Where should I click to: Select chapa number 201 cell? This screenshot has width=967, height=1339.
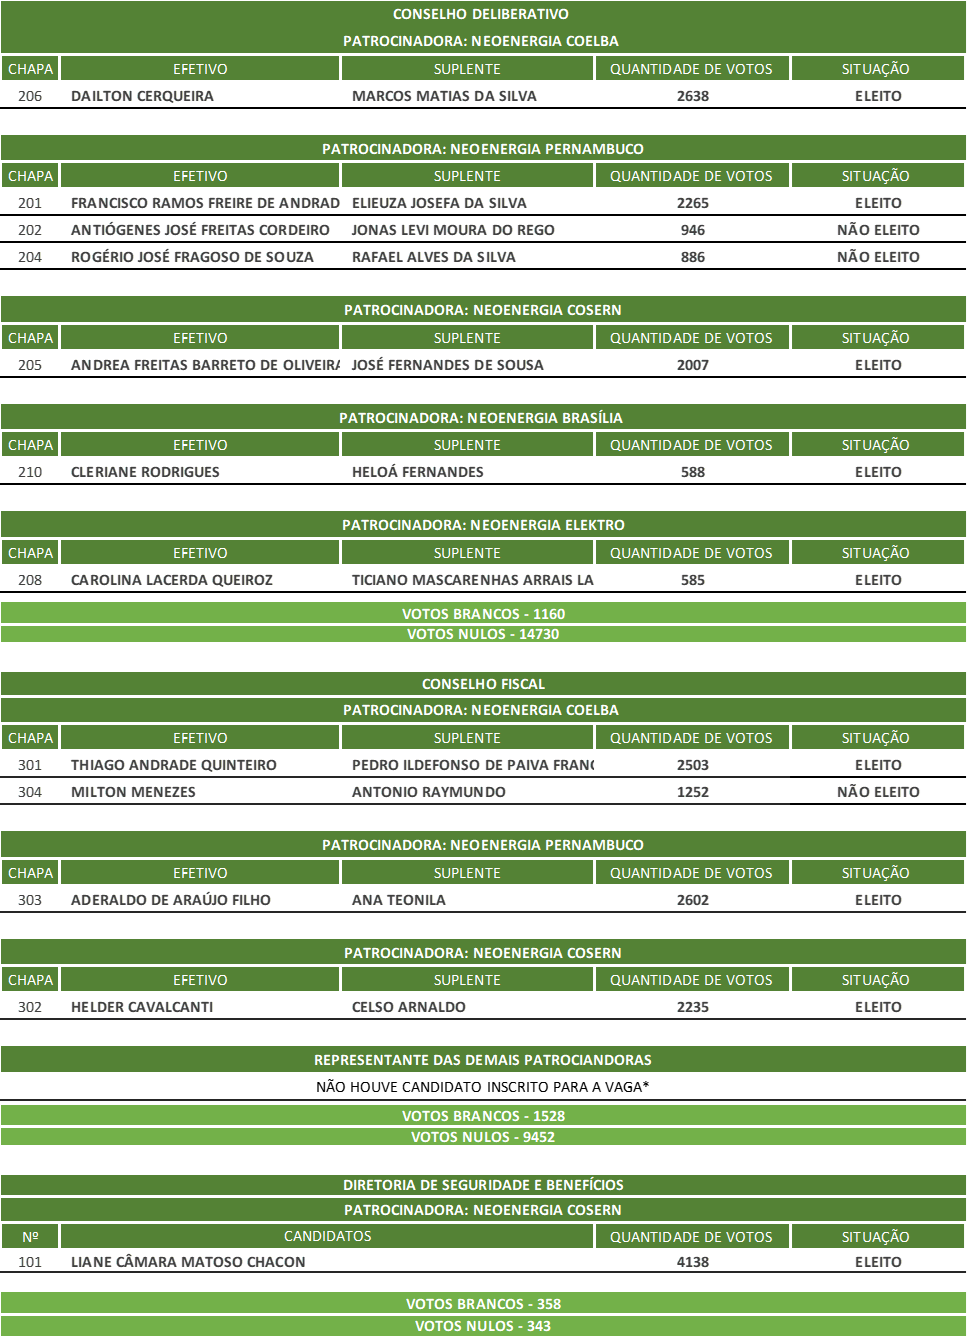(30, 203)
